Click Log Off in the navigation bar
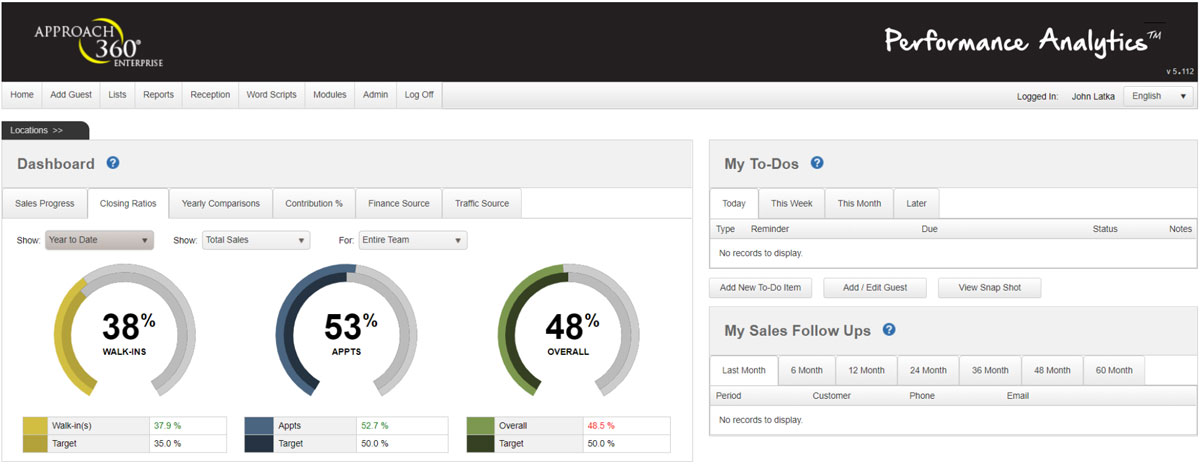This screenshot has height=467, width=1200. point(419,95)
